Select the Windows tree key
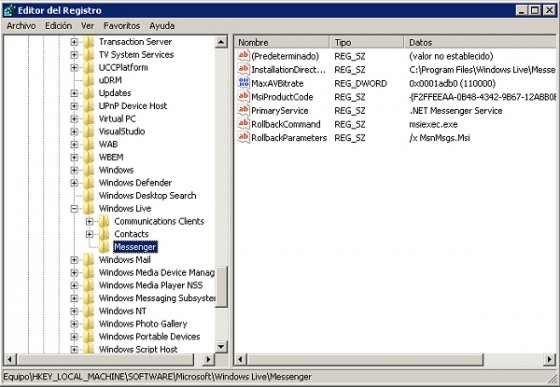This screenshot has width=560, height=387. 116,170
